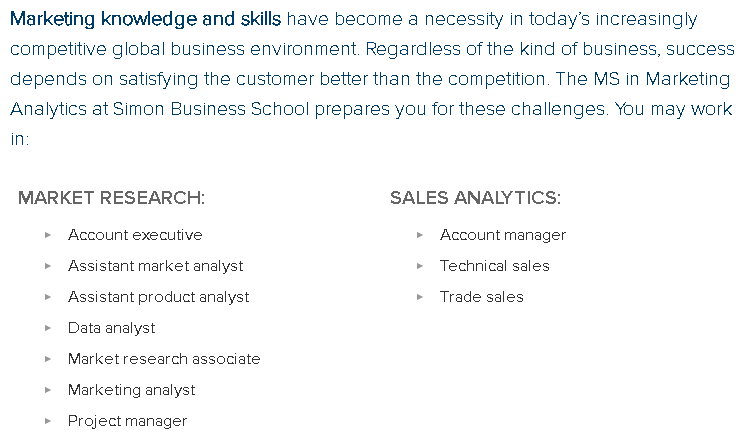This screenshot has height=442, width=740.
Task: Click the 'Data analyst' list item
Action: click(x=111, y=328)
